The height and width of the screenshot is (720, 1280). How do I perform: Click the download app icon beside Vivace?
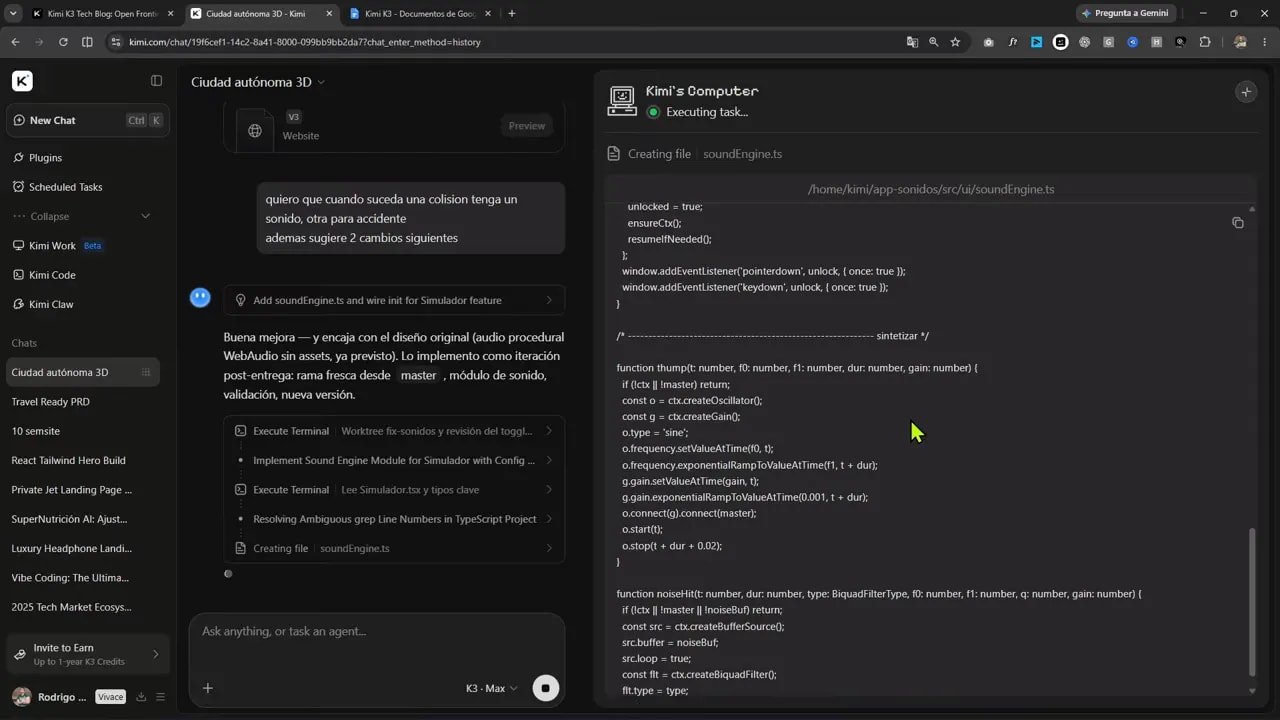point(141,697)
